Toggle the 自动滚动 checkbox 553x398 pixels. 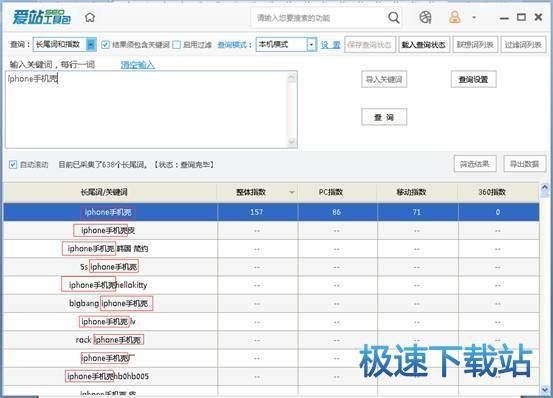coord(13,164)
